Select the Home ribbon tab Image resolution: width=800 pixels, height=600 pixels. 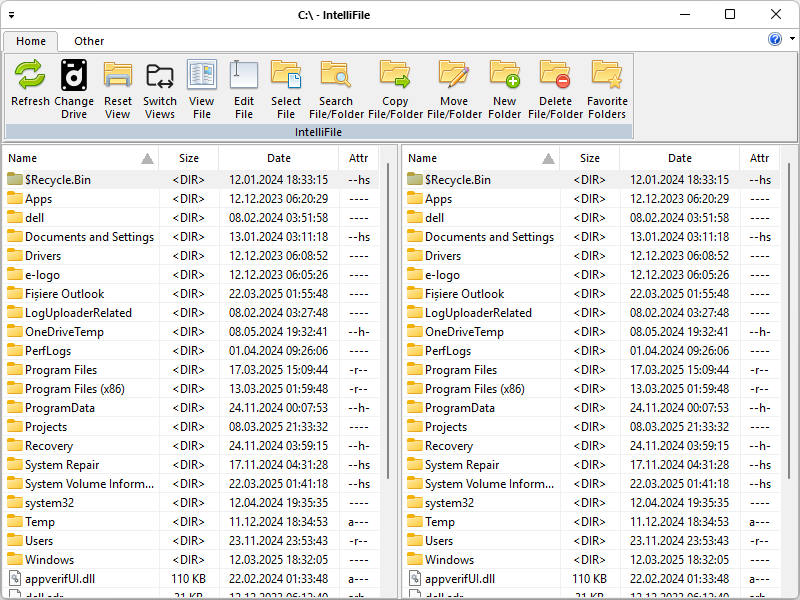click(30, 41)
